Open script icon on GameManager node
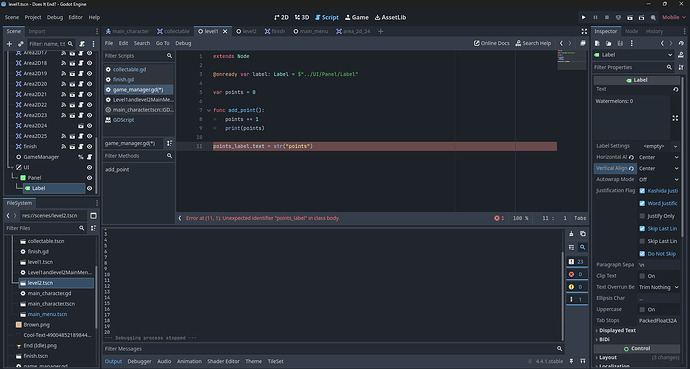Screen dimensions: 690x369 (x=89, y=157)
